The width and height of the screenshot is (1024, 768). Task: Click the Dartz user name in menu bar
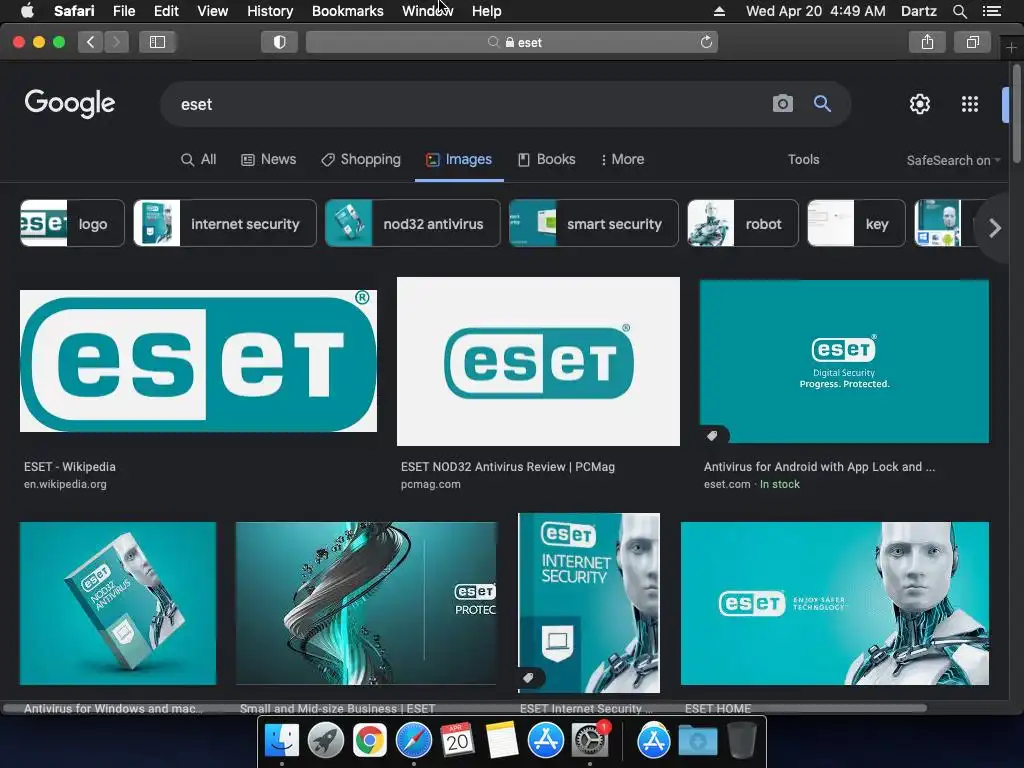click(918, 11)
